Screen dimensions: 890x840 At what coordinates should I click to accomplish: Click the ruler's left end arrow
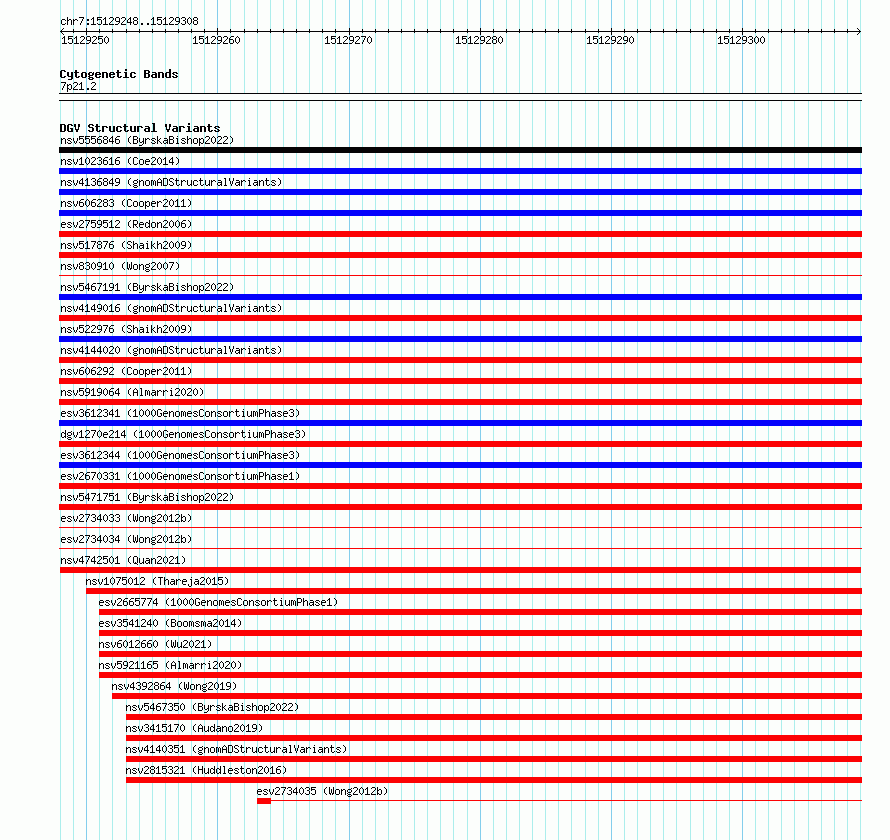point(62,31)
